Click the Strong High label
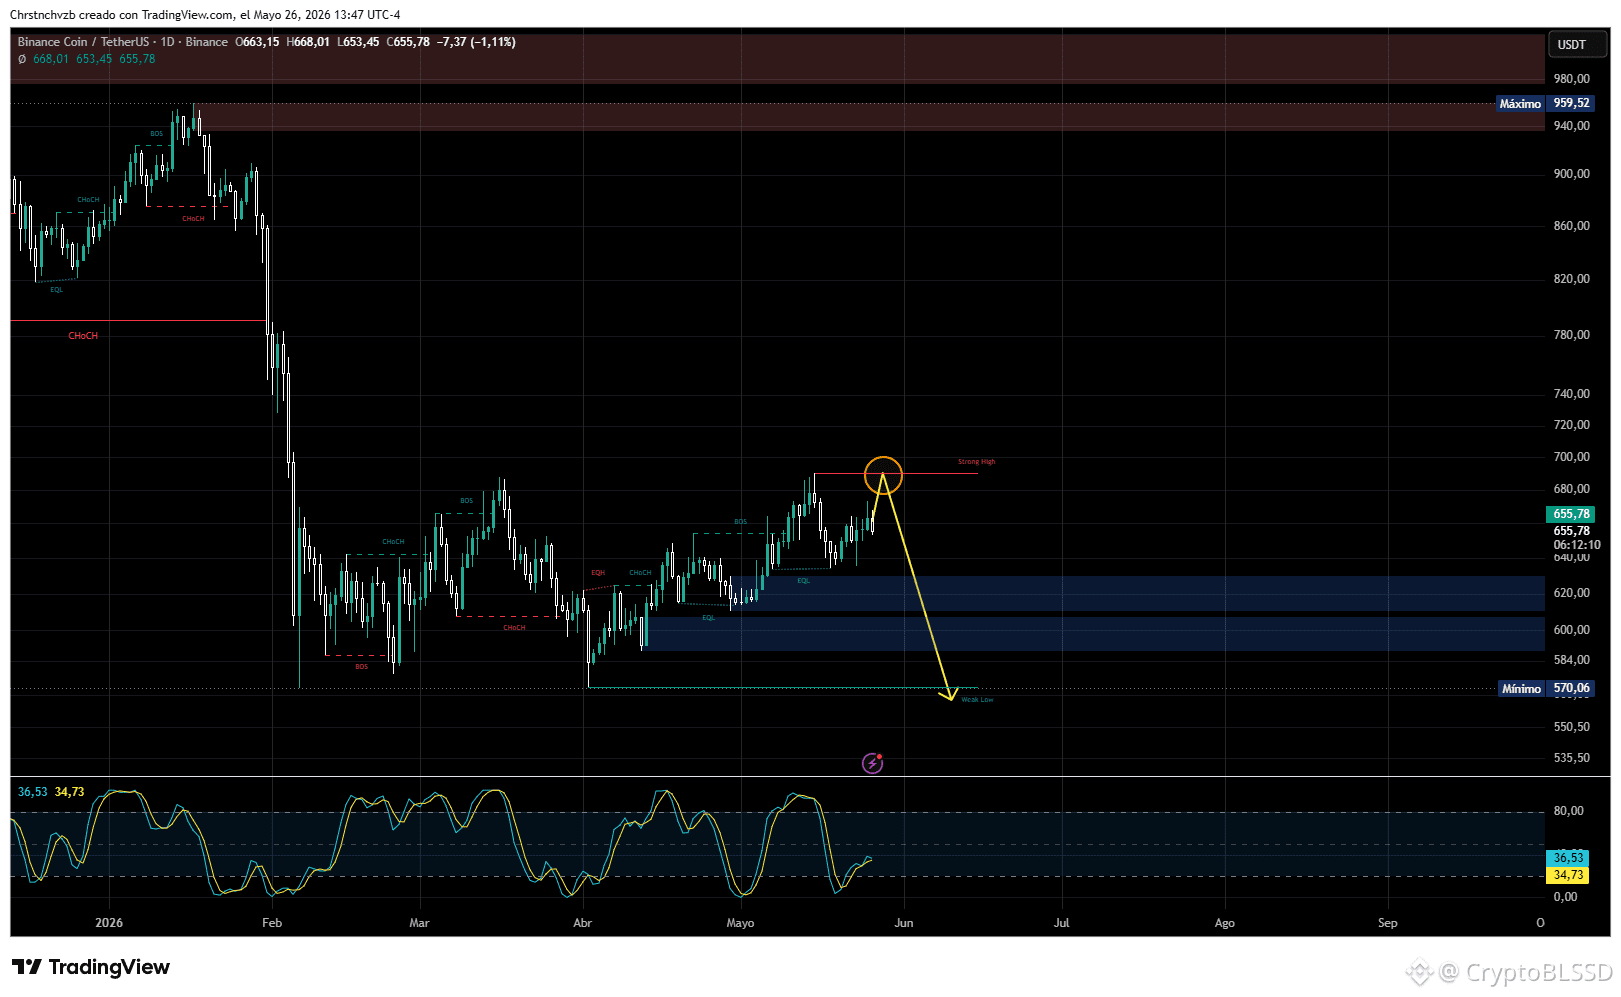The image size is (1621, 997). point(977,462)
